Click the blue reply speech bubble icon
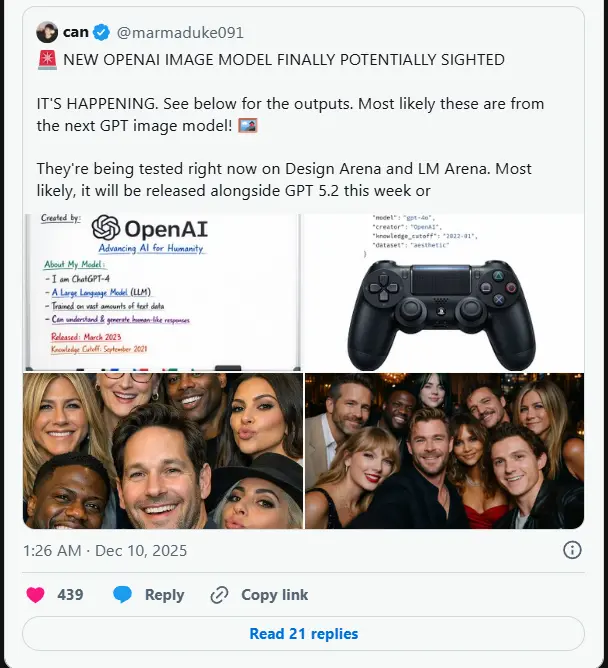608x668 pixels. 122,594
